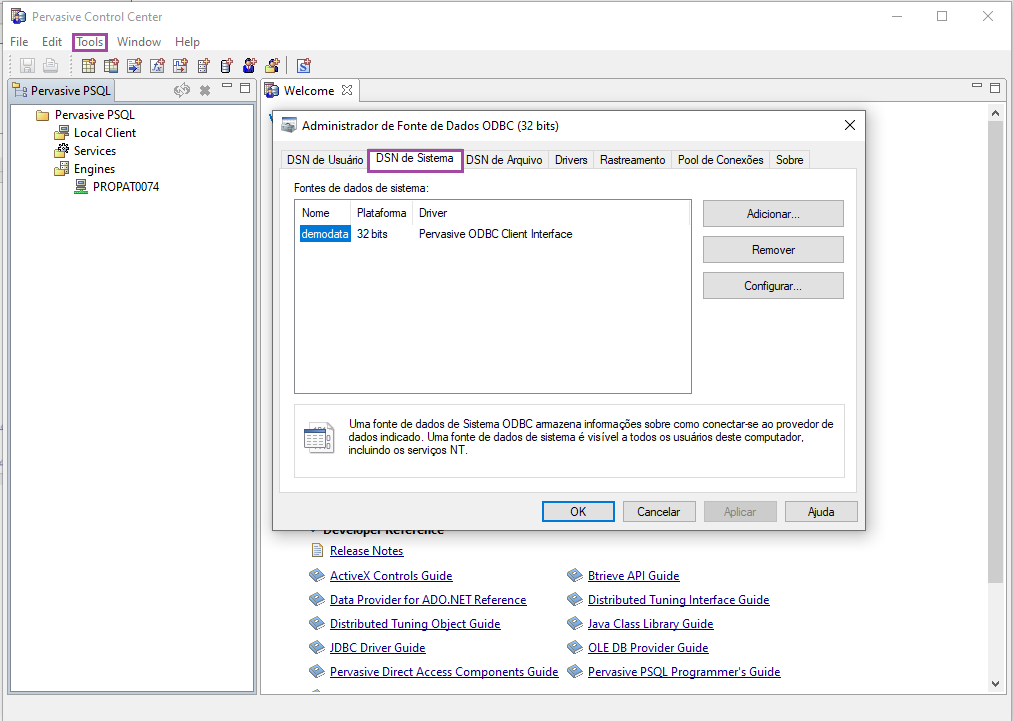Screen dimensions: 1013x721
Task: Click the Nome column header
Action: (x=324, y=213)
